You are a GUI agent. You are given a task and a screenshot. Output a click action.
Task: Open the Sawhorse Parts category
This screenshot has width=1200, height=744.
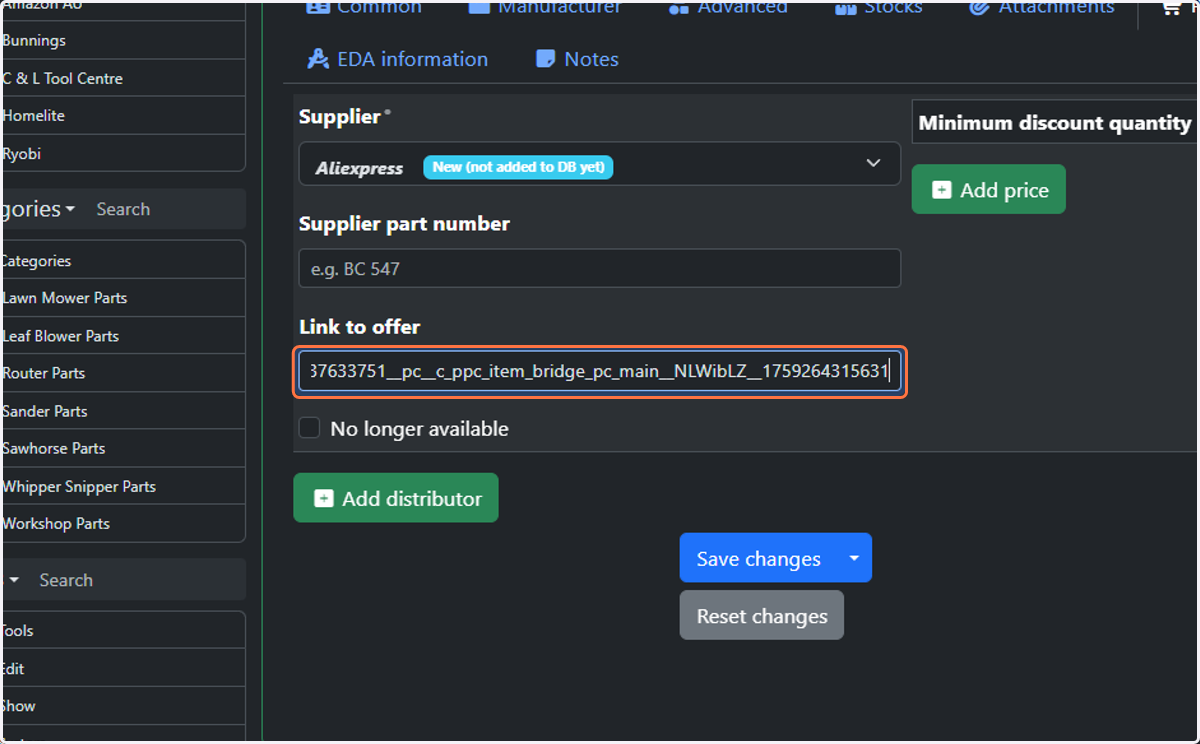click(x=122, y=448)
